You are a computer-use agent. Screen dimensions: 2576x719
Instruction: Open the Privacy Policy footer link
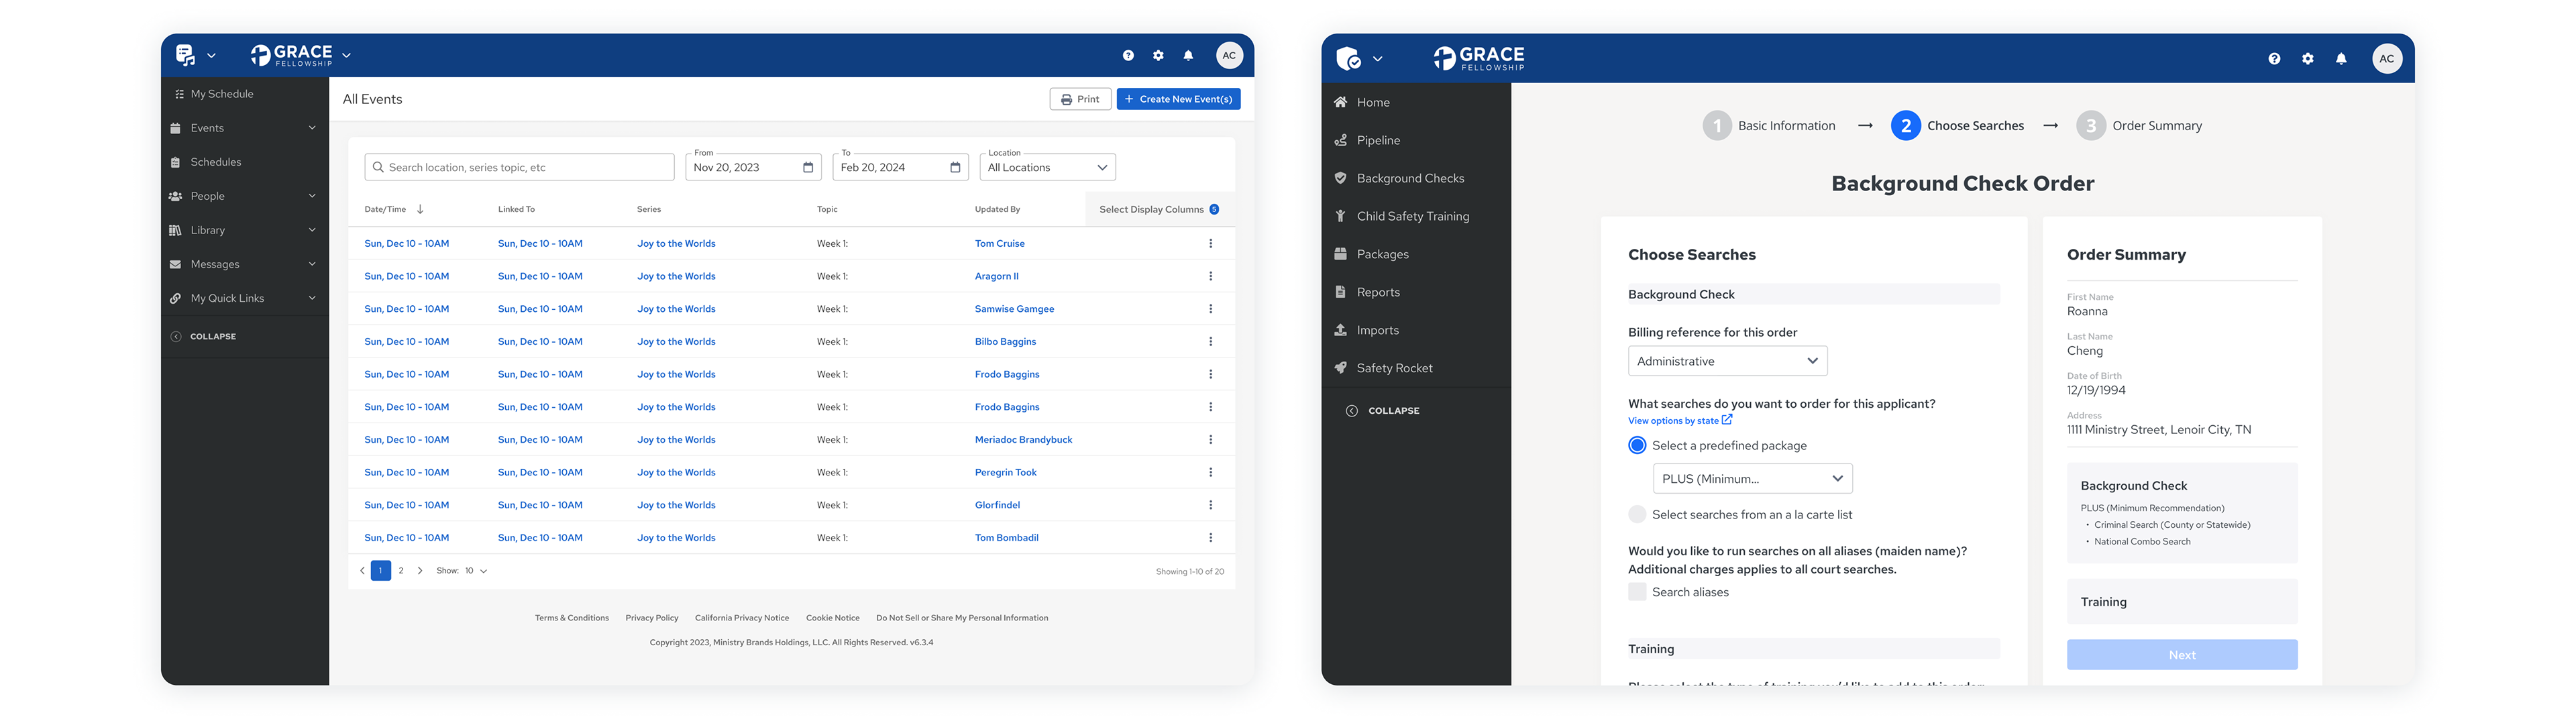click(652, 618)
